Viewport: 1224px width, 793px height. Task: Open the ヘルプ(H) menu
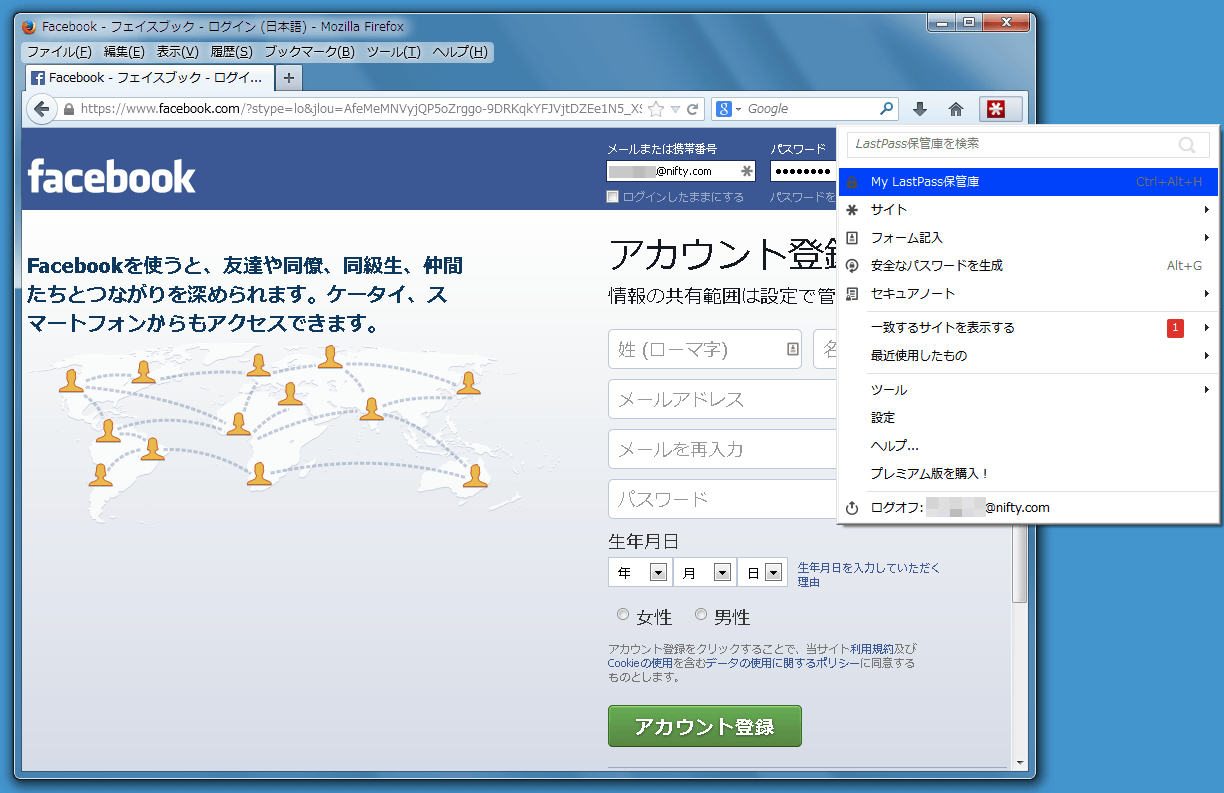coord(460,52)
